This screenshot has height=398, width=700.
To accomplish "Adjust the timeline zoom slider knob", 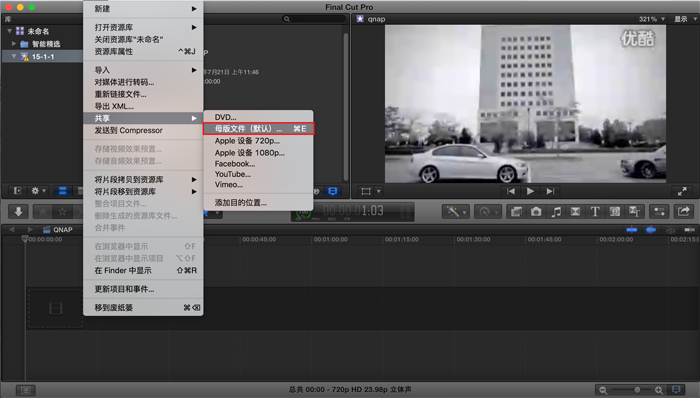I will (637, 390).
